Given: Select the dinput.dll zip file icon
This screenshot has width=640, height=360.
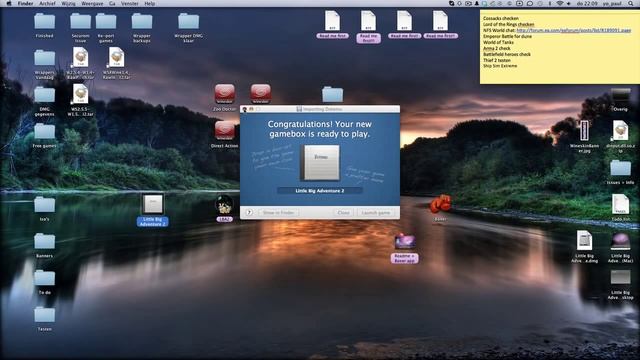Looking at the screenshot, I should click(x=620, y=131).
